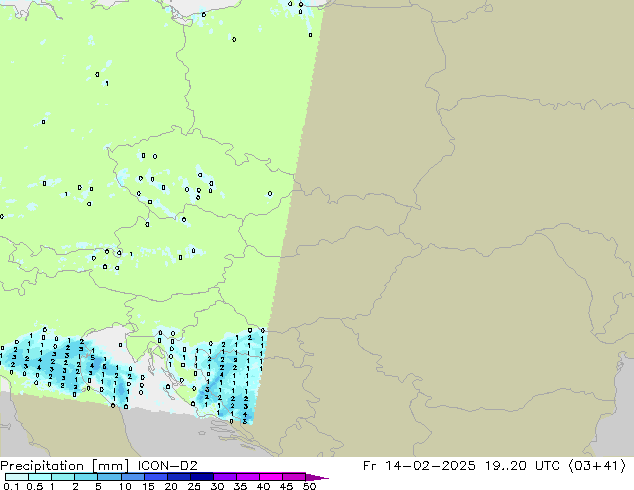The width and height of the screenshot is (634, 490).
Task: Click the '15' legend scale label
Action: point(148,486)
